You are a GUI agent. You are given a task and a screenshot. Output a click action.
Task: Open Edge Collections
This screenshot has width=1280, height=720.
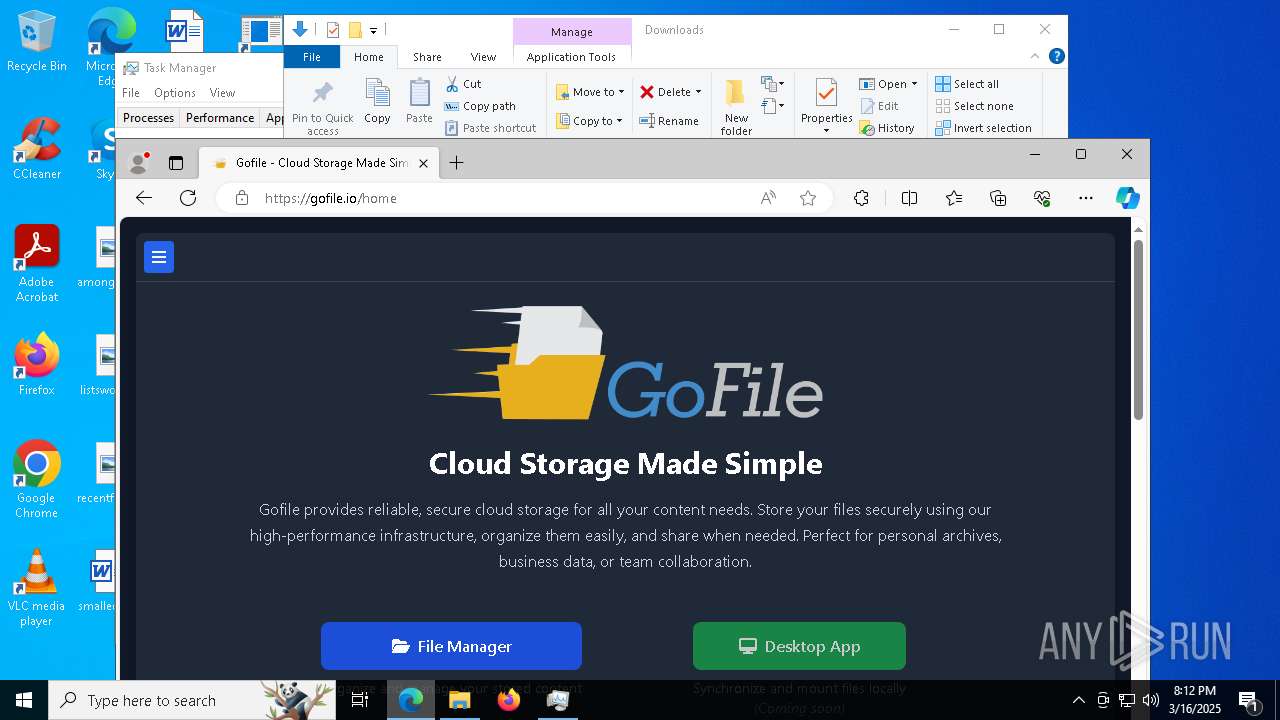coord(998,198)
